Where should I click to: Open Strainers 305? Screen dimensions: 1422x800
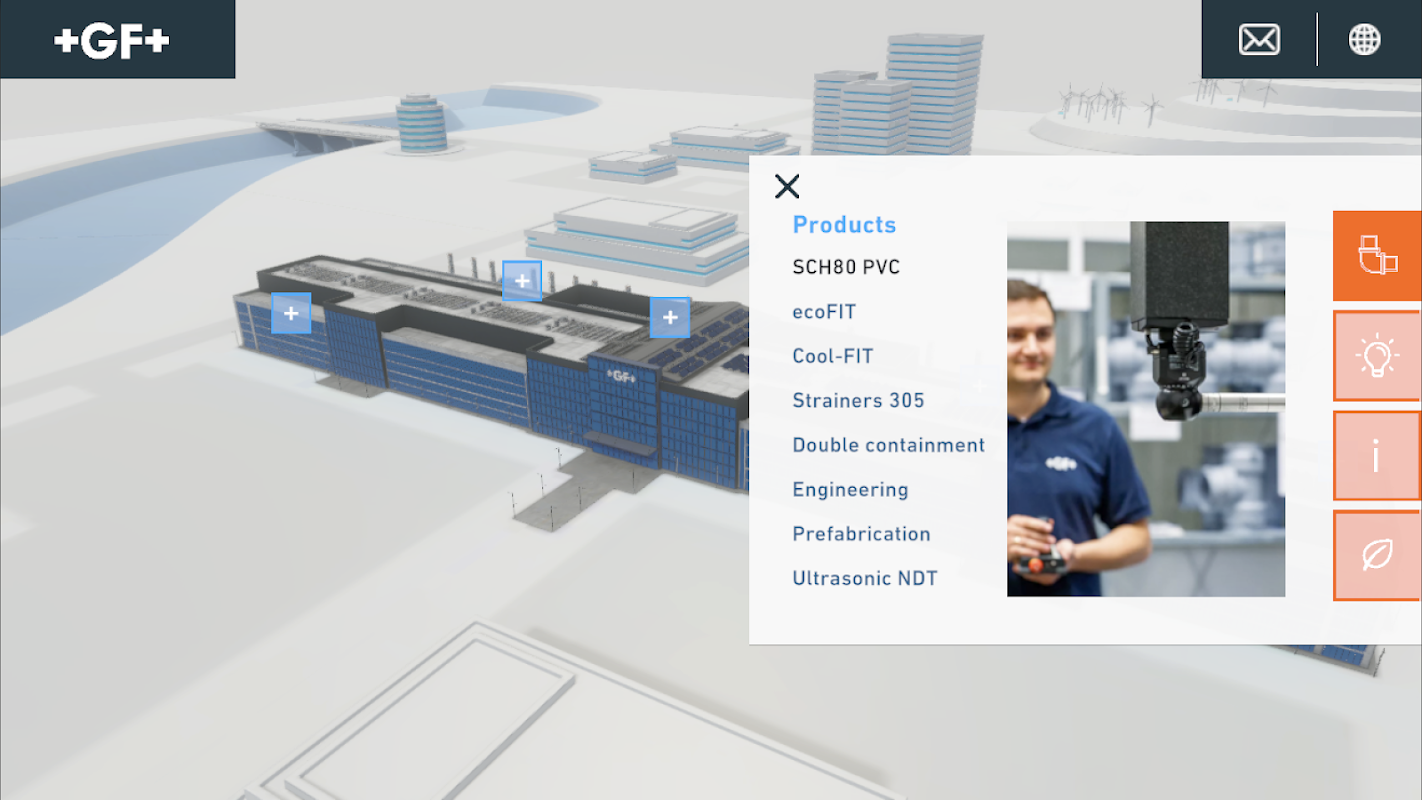(858, 401)
